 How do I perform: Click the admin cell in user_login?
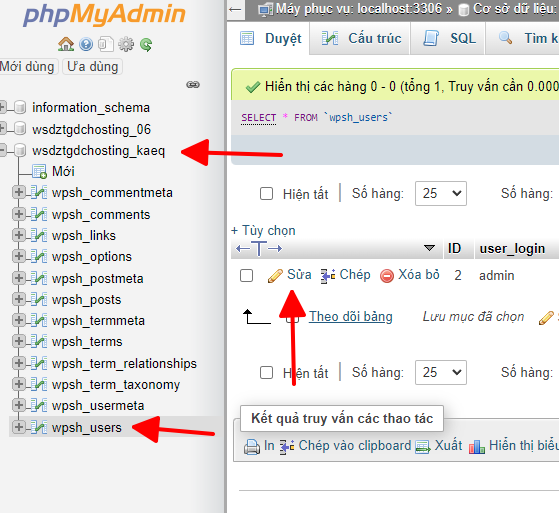(497, 276)
